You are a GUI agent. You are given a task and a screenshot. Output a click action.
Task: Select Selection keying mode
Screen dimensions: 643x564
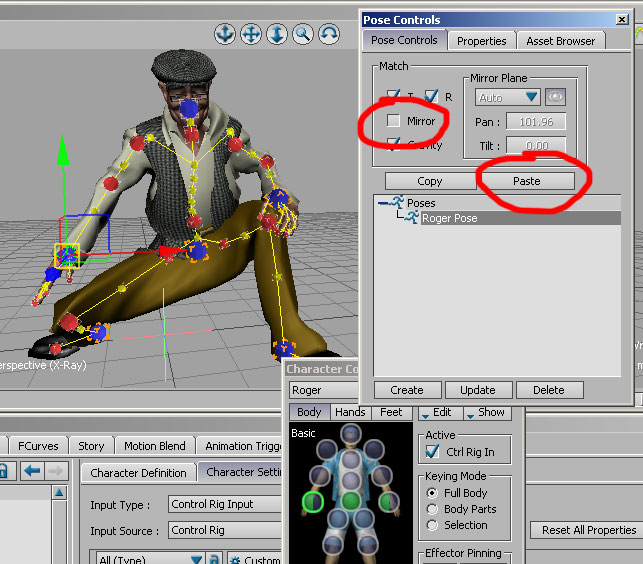click(x=432, y=525)
